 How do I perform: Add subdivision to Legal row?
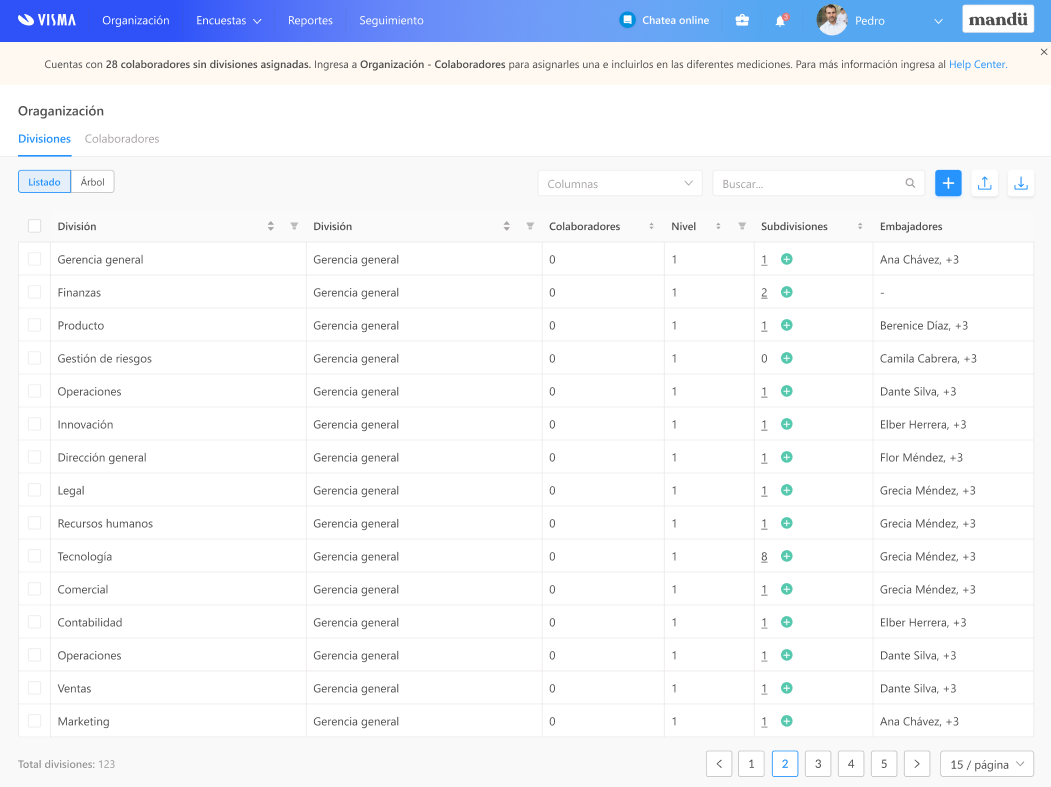click(787, 490)
